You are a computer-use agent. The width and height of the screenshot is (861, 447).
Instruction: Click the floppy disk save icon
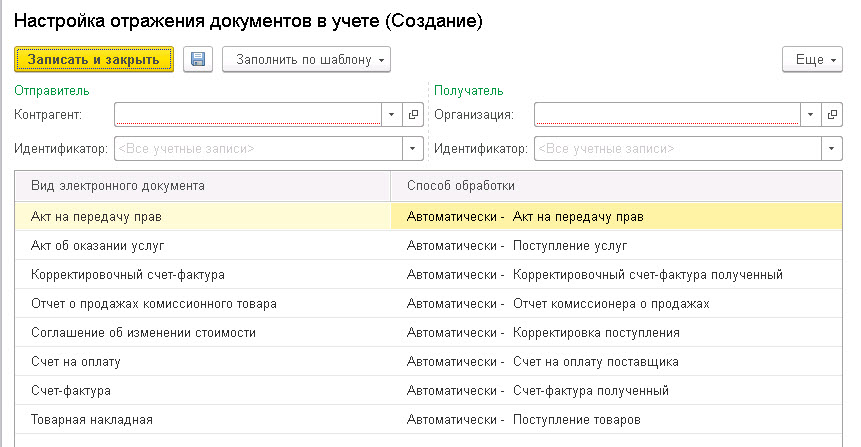coord(198,59)
